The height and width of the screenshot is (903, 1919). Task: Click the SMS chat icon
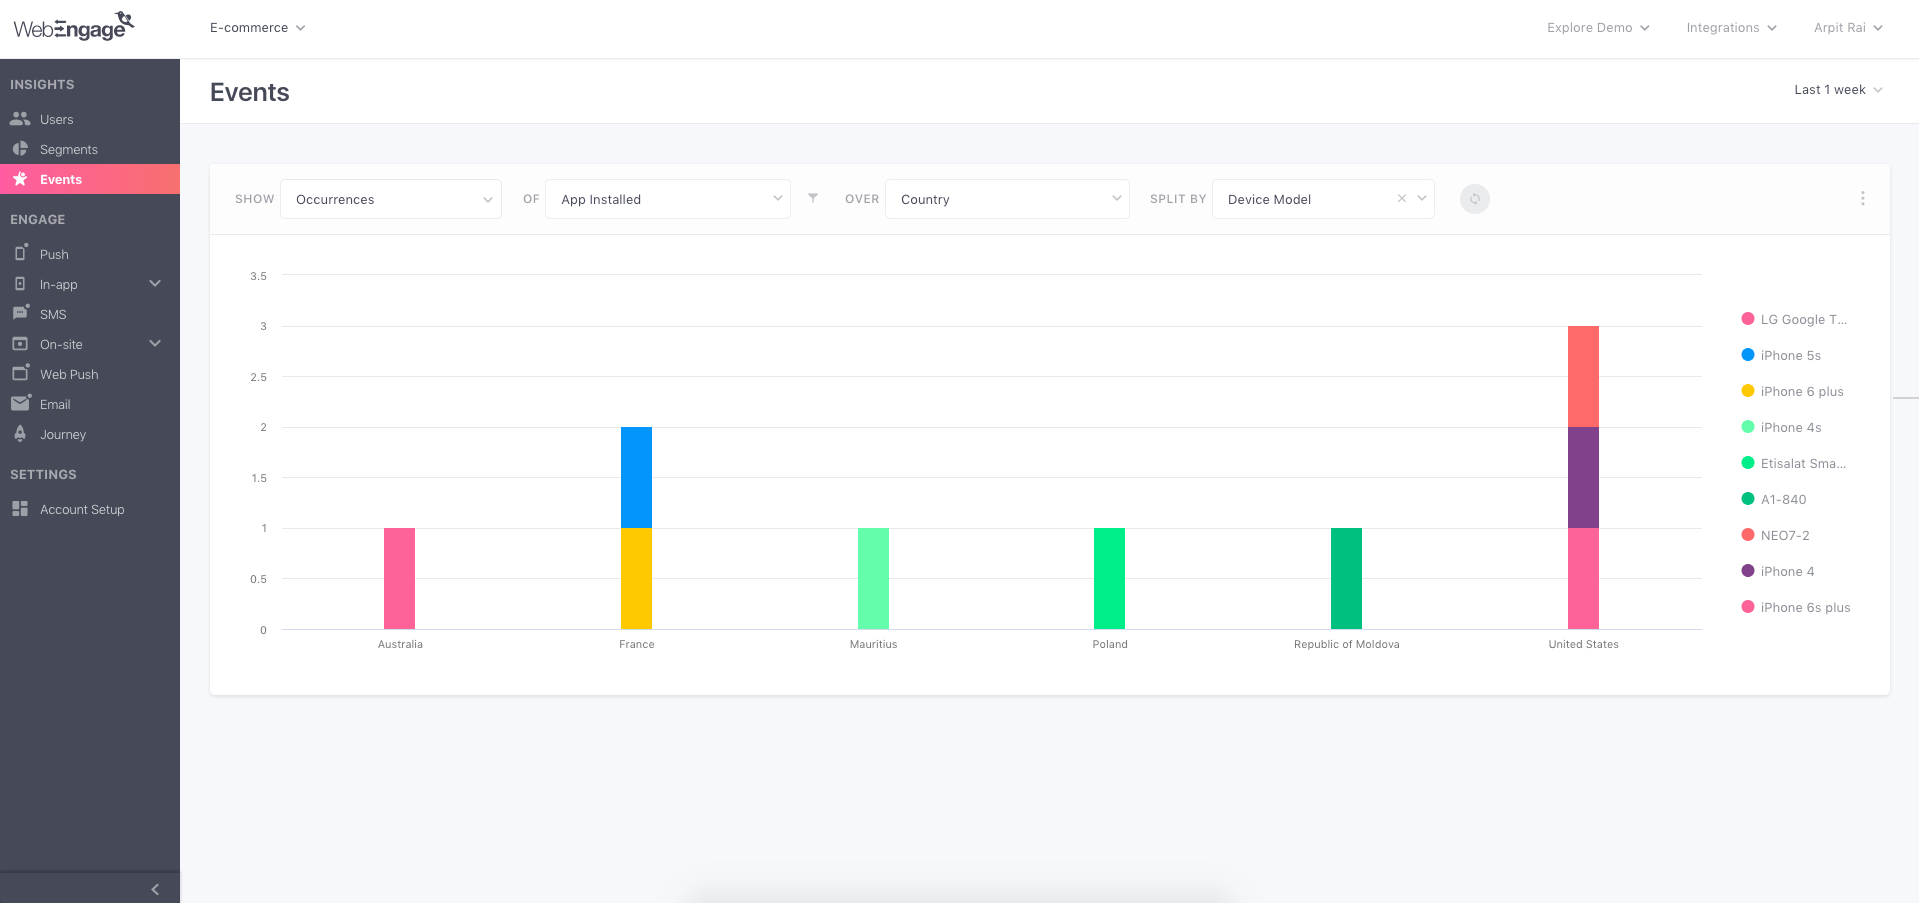click(20, 312)
